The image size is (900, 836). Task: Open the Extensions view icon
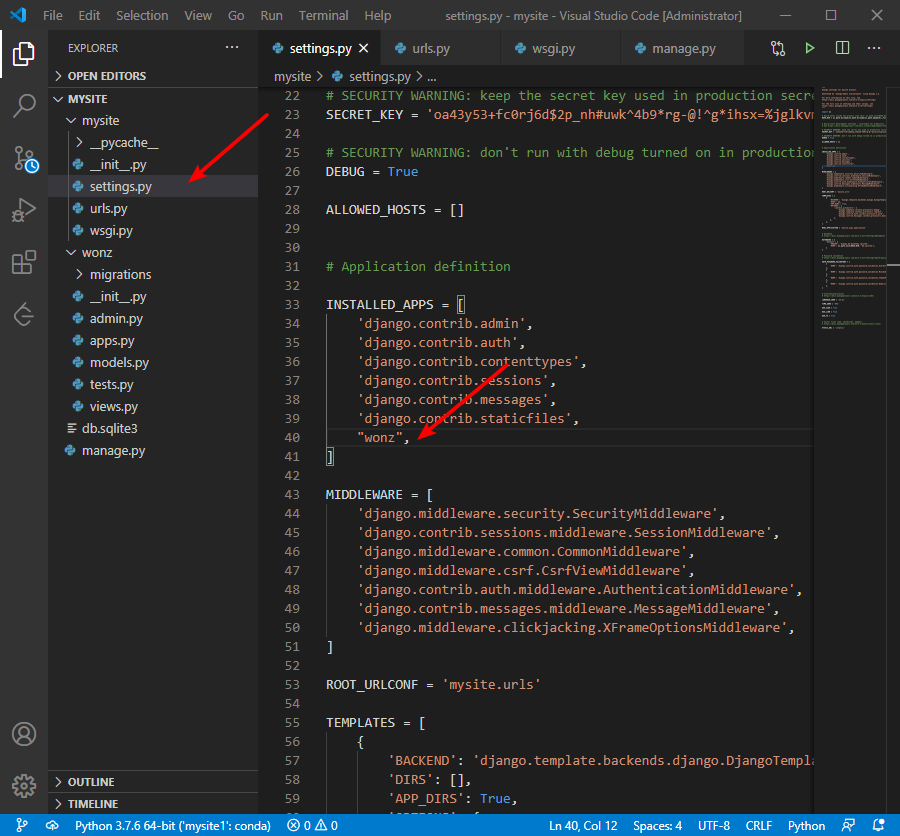(x=24, y=262)
